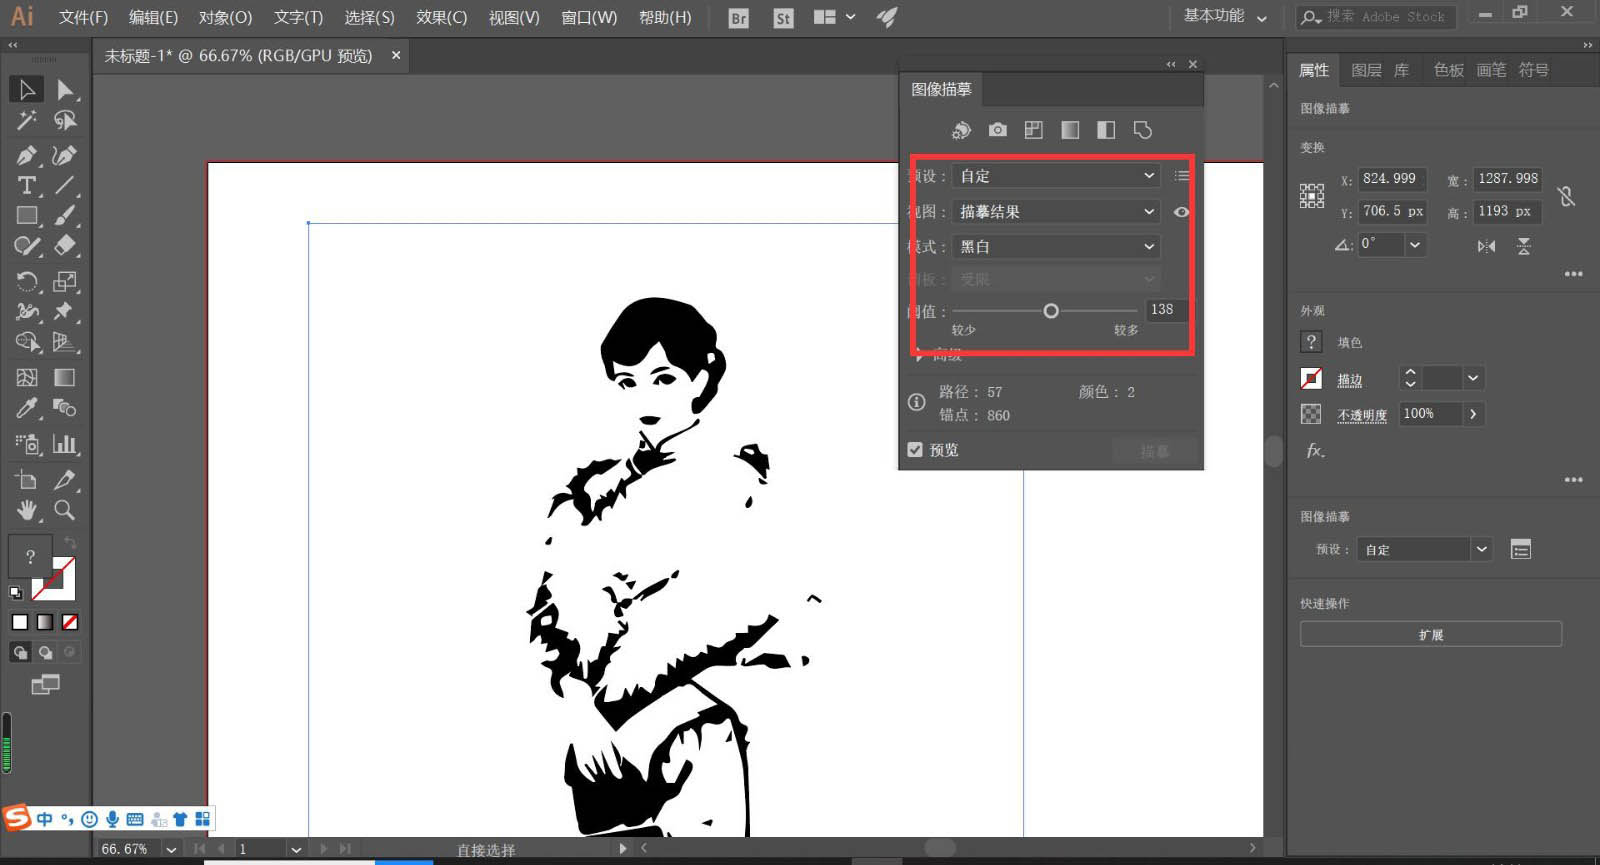Activate the Fill box in toolbar
The width and height of the screenshot is (1600, 865).
[x=30, y=557]
